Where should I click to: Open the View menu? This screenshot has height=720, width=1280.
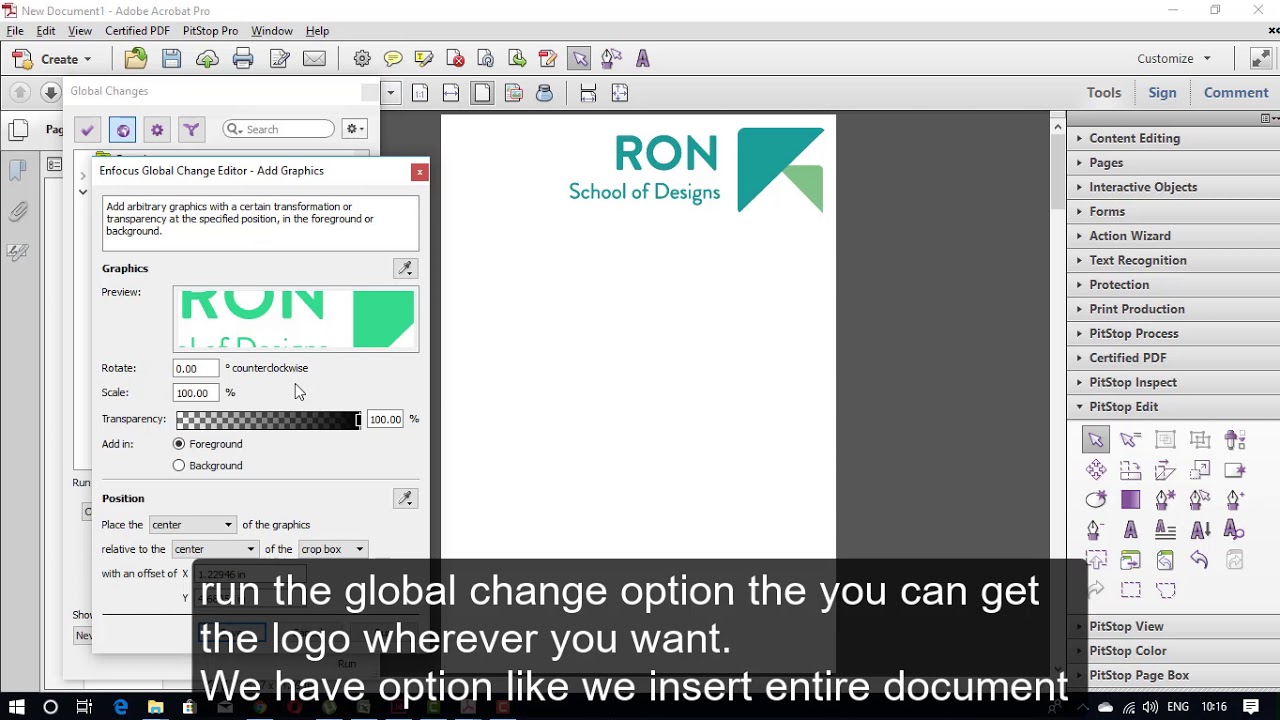(x=80, y=31)
